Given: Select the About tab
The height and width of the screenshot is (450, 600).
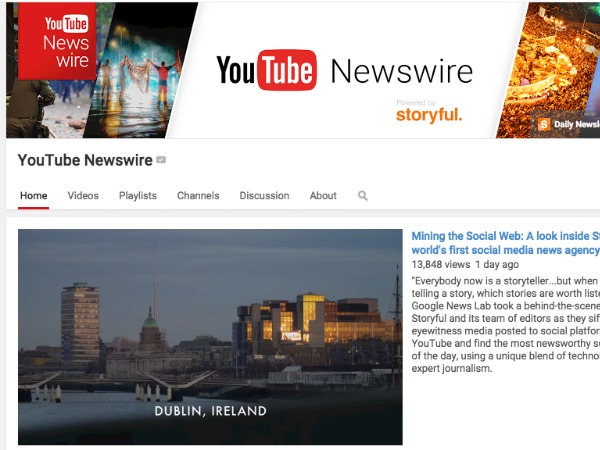Looking at the screenshot, I should (323, 196).
